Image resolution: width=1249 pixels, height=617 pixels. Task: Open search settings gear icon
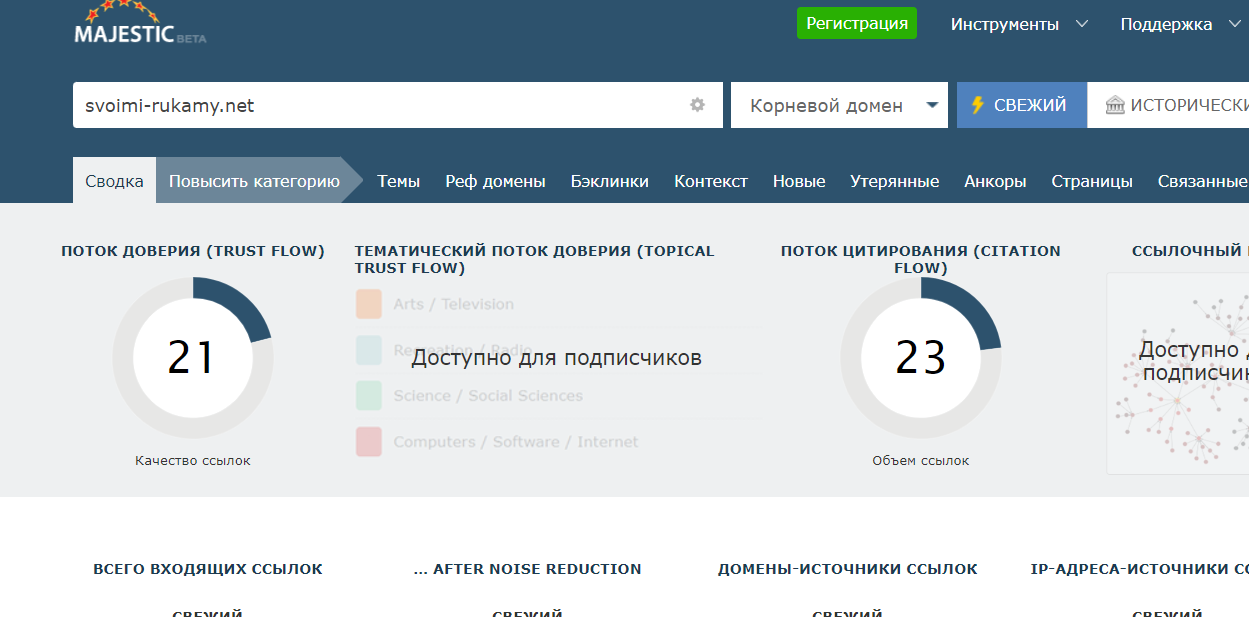click(698, 105)
